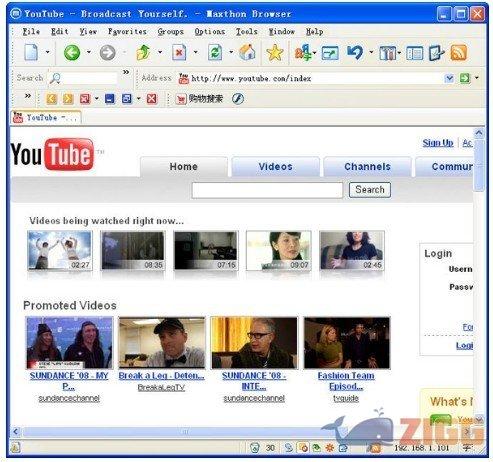Viewport: 493px width, 462px height.
Task: Expand the Search bar chevron overflow
Action: pyautogui.click(x=126, y=72)
